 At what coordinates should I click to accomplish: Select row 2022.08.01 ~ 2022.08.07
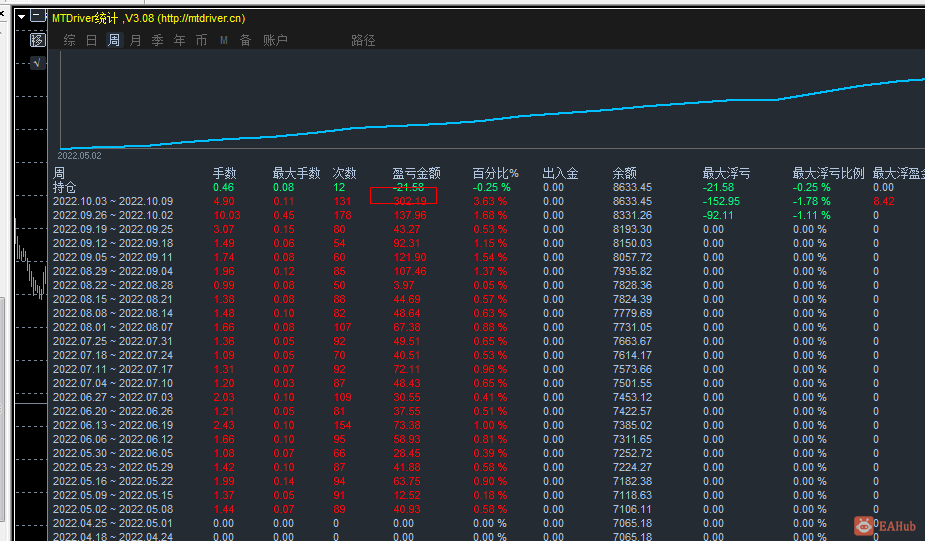[x=113, y=327]
